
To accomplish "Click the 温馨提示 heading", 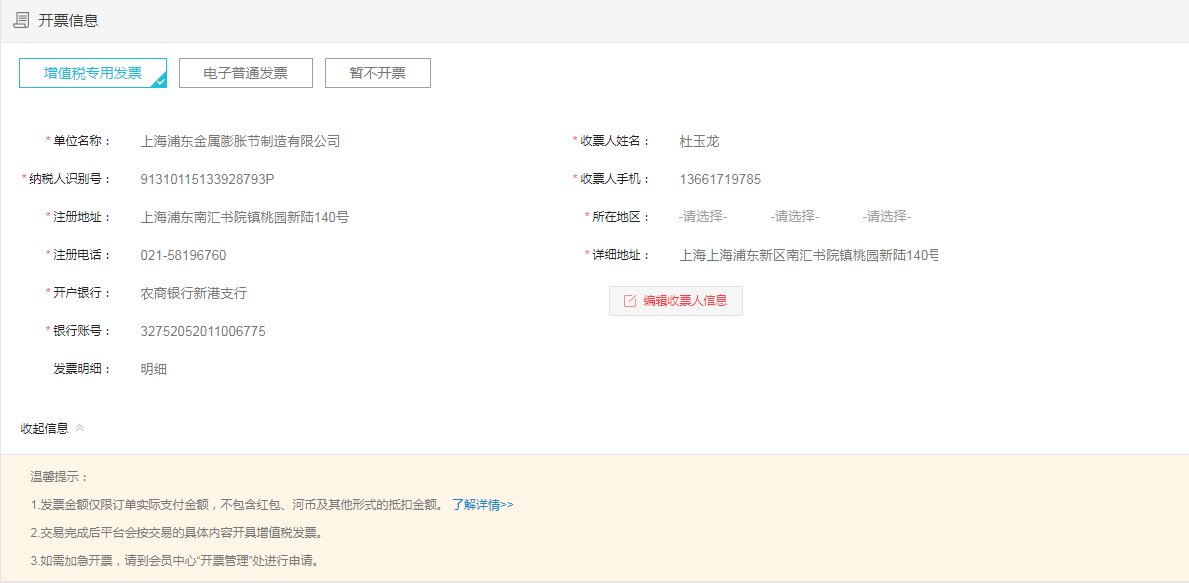I will [59, 478].
